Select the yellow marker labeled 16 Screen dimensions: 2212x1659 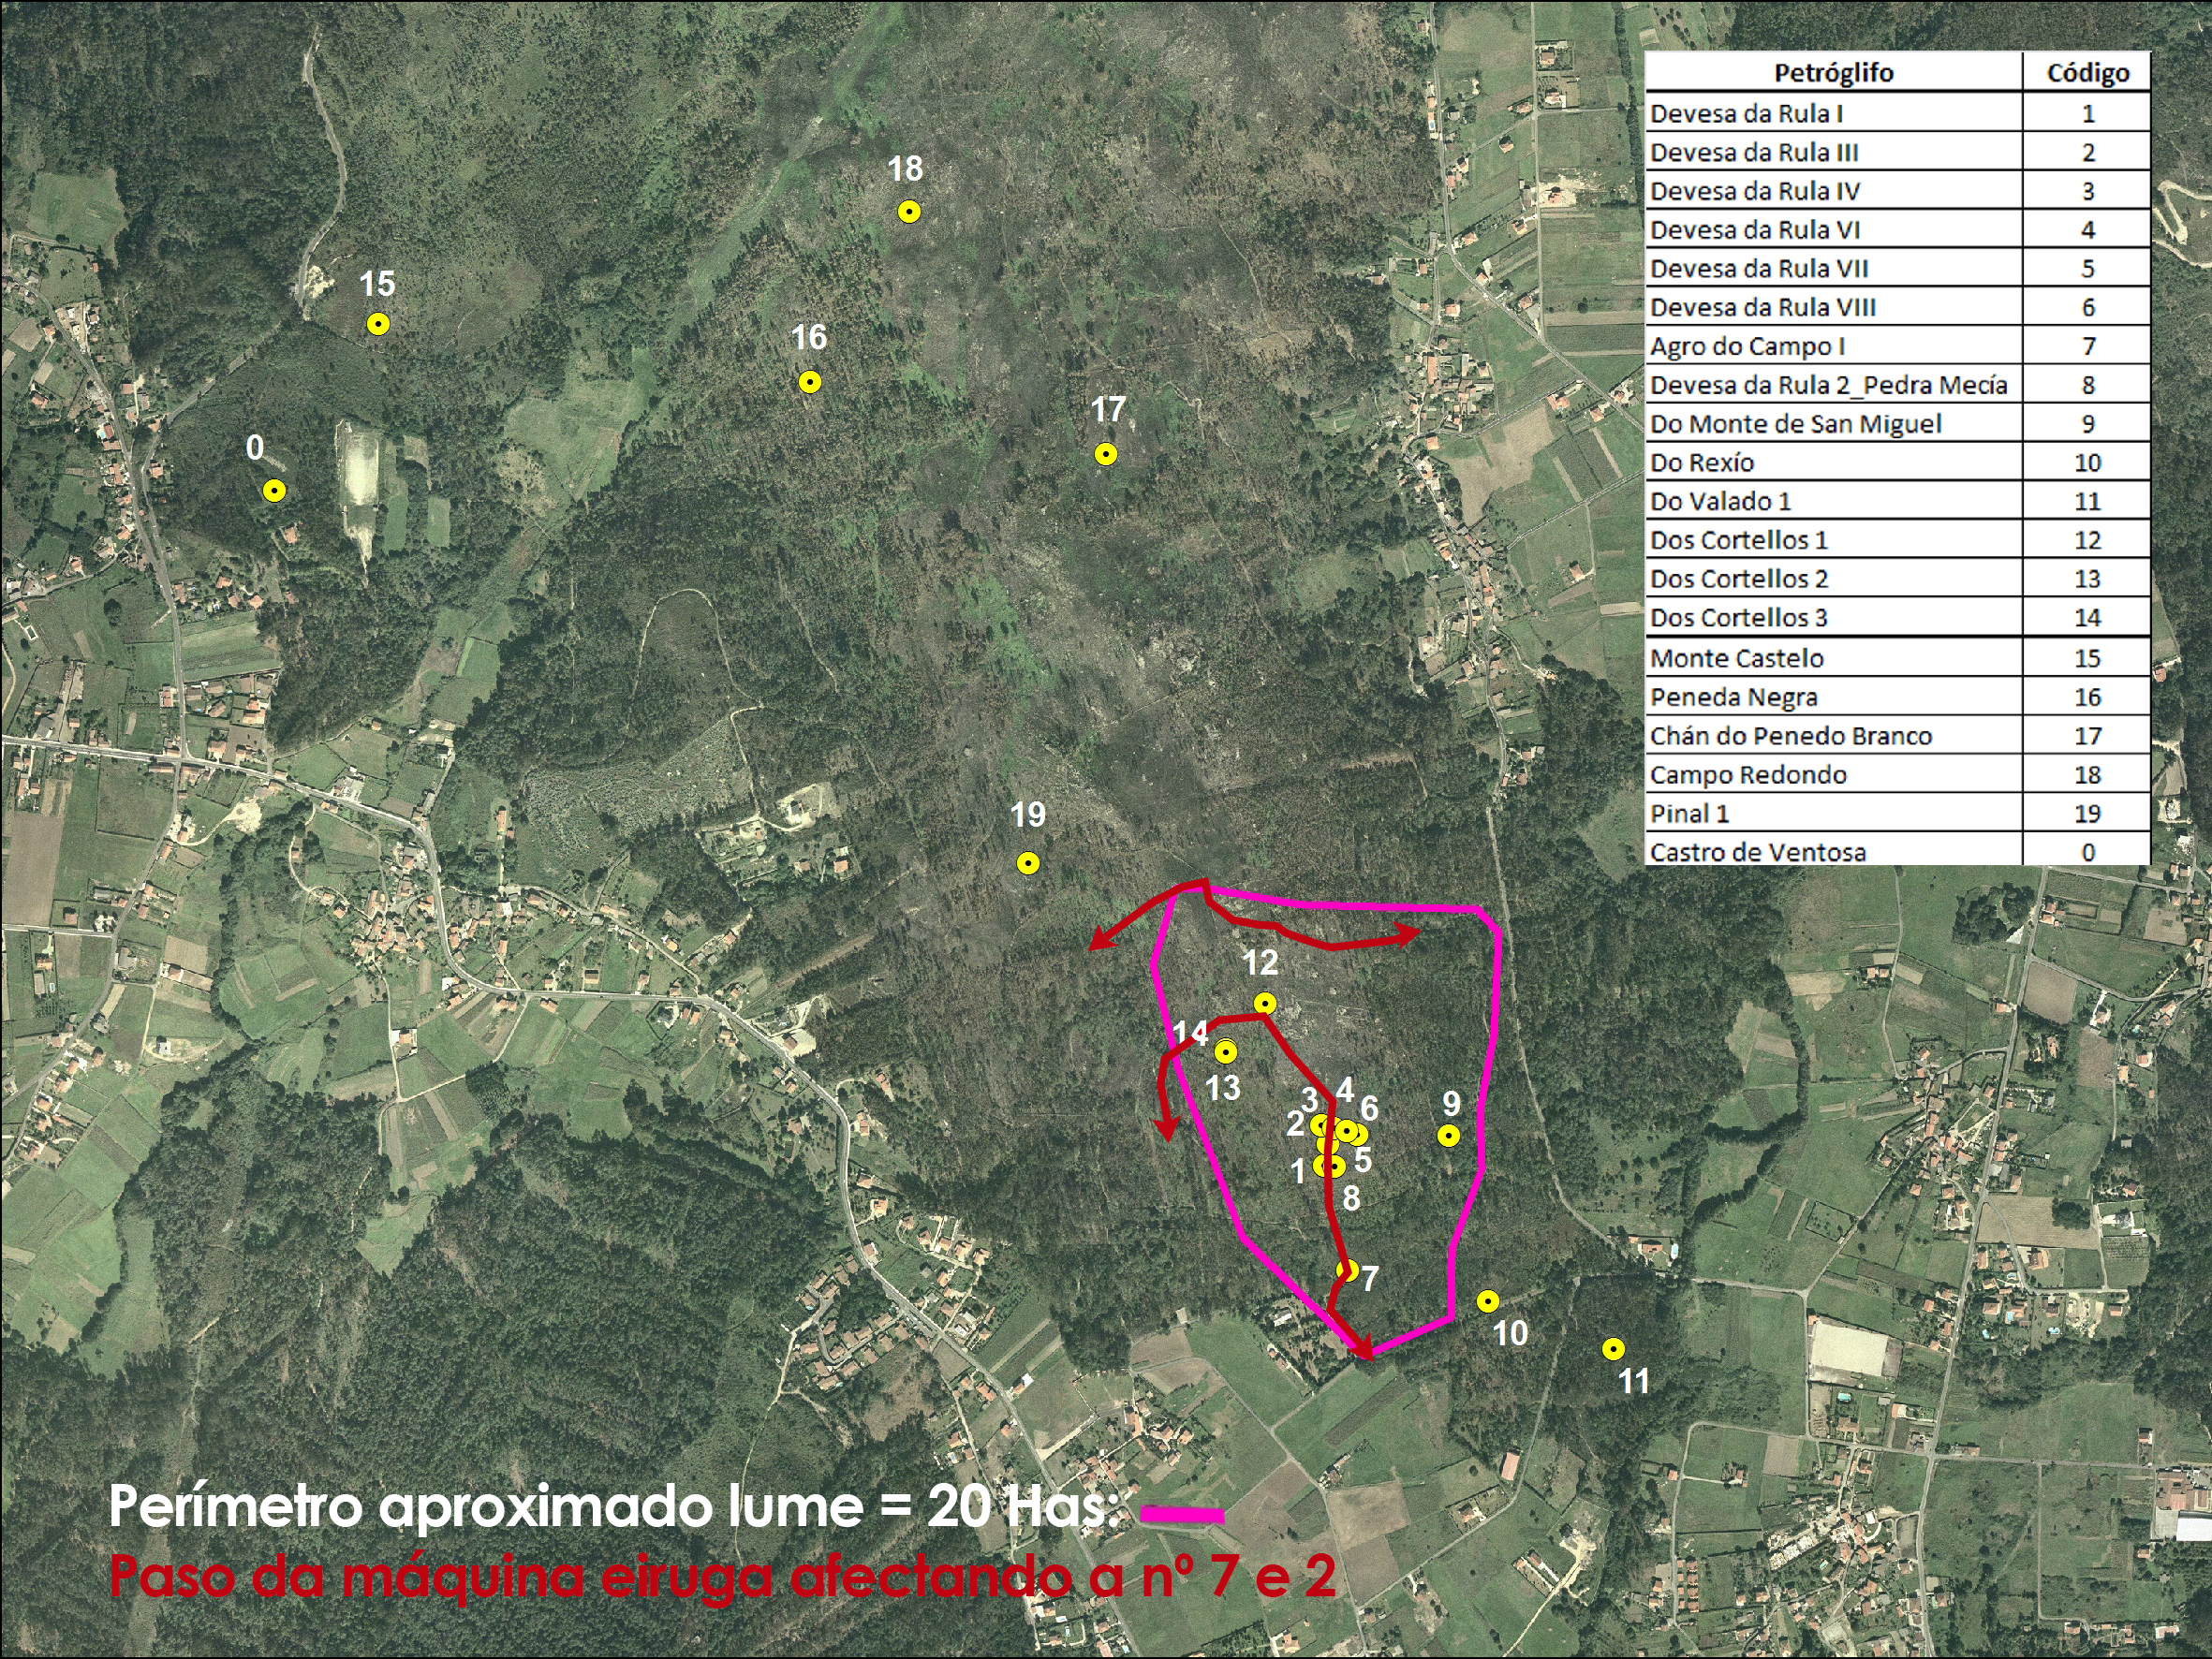tap(809, 382)
